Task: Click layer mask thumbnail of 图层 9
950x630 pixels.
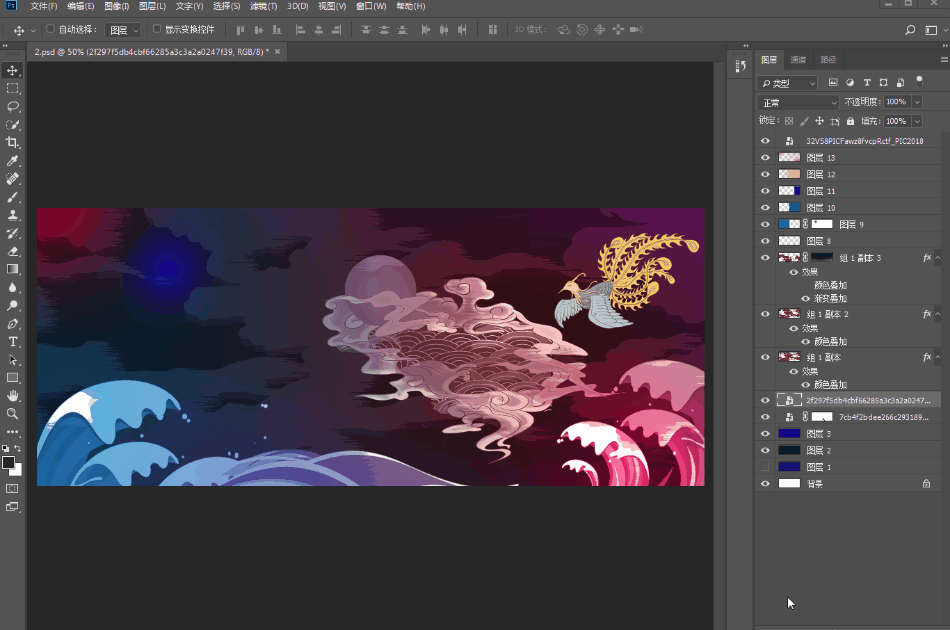Action: [822, 224]
